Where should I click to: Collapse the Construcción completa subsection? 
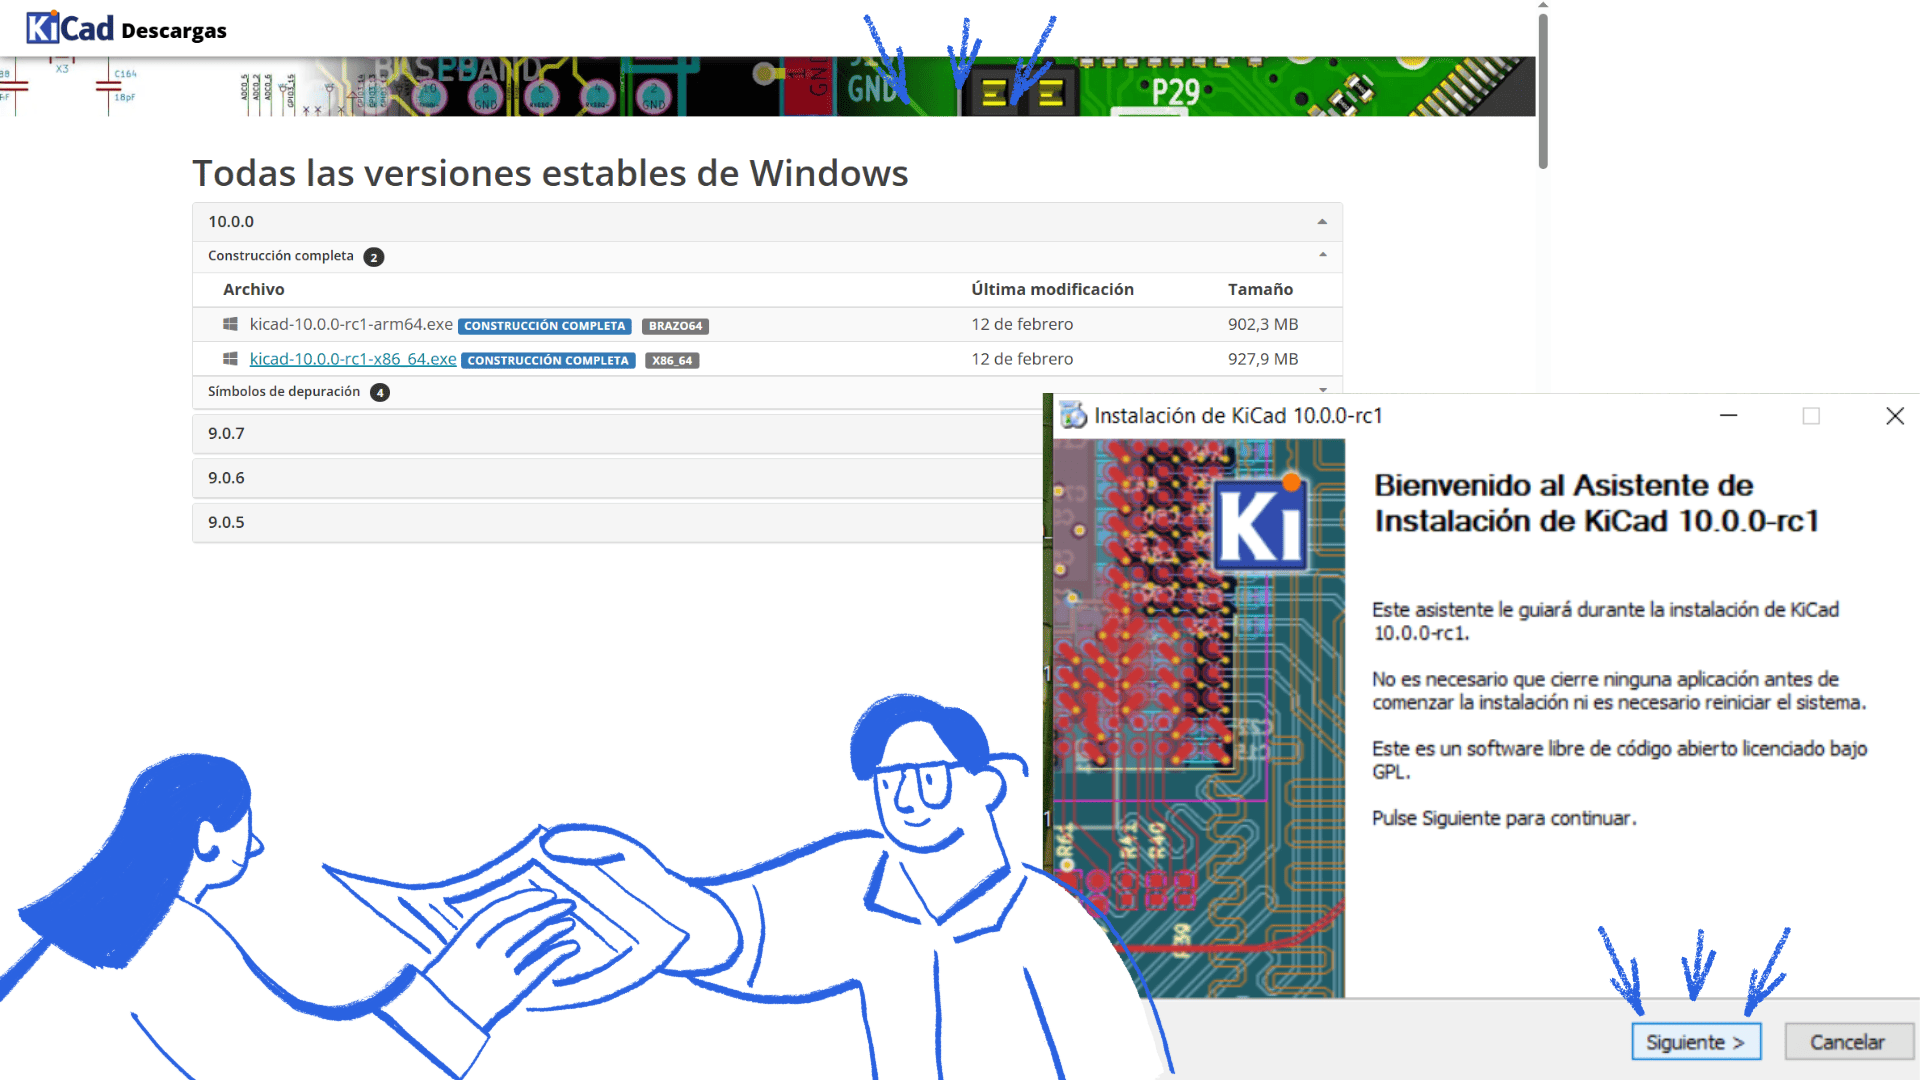click(1322, 256)
